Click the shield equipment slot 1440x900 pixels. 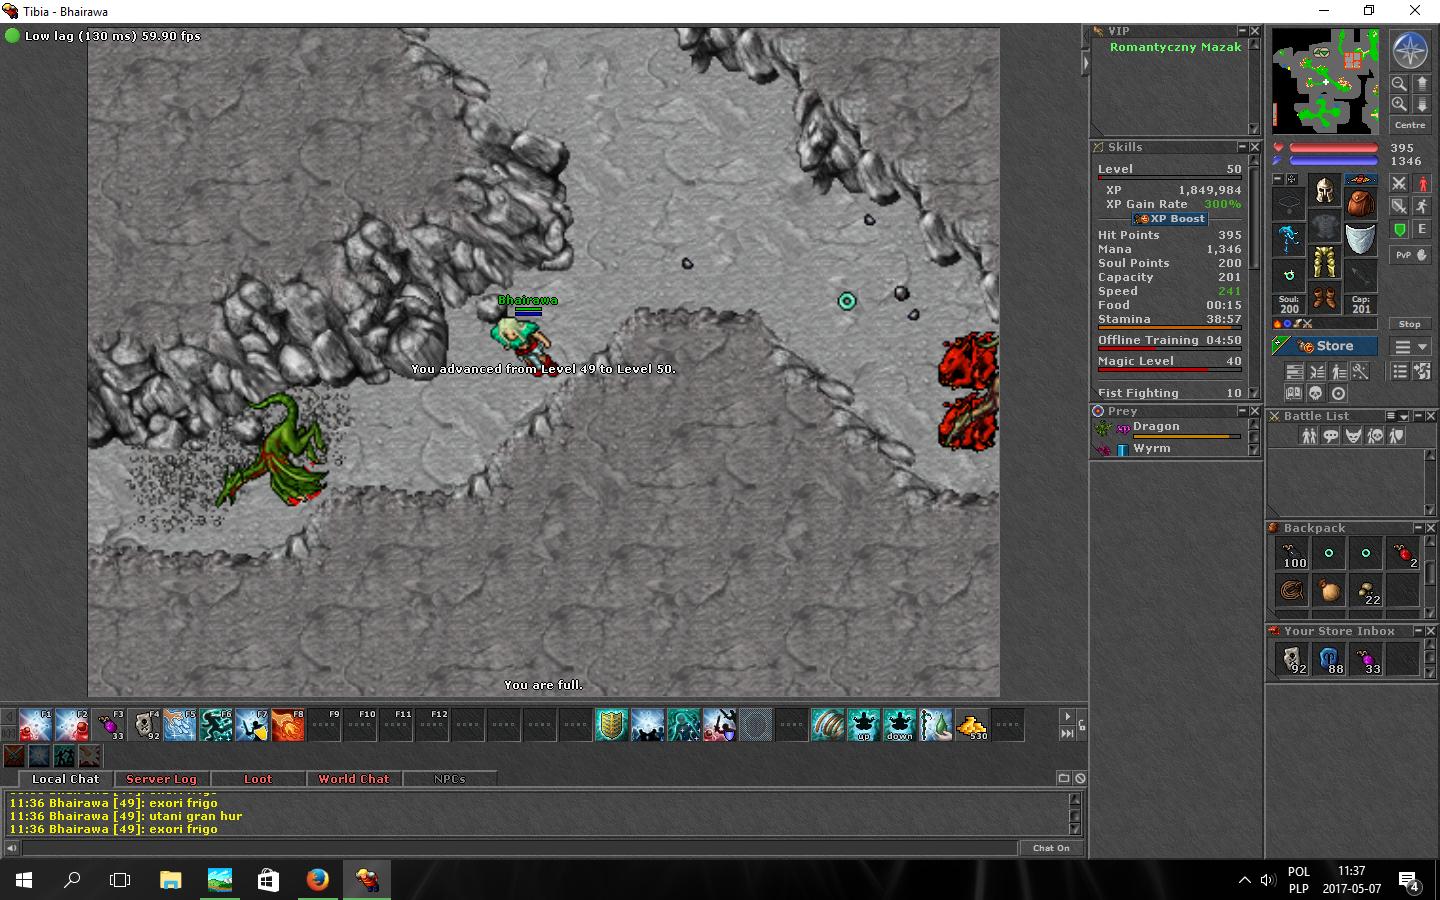pos(1360,240)
